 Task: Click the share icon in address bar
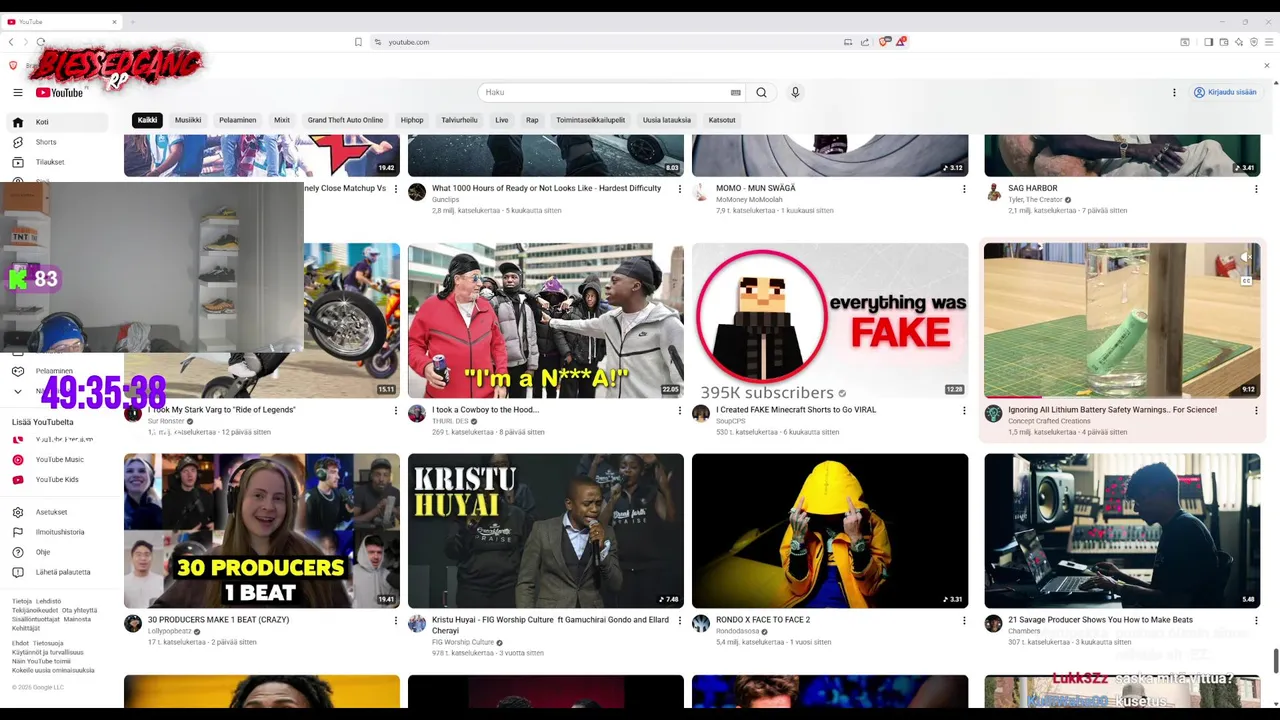click(865, 42)
